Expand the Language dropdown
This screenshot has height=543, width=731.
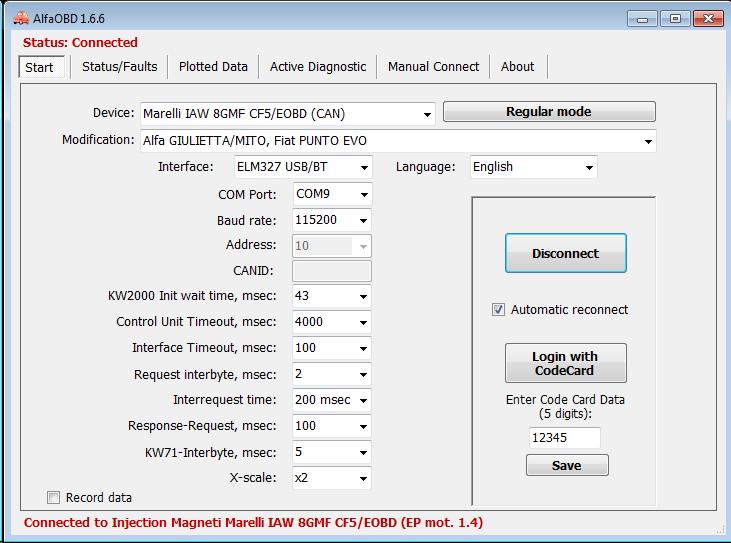pos(589,168)
